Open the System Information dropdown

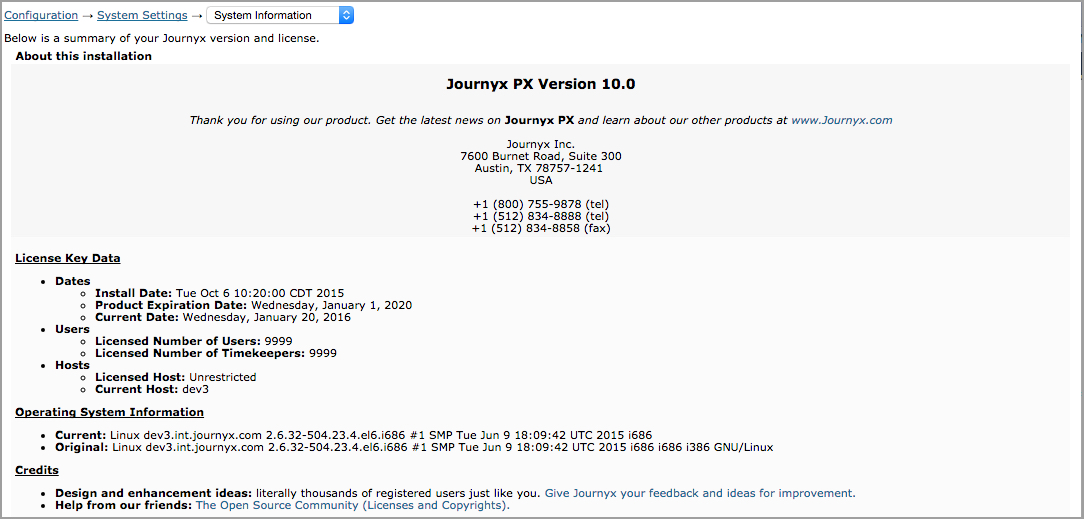(x=280, y=15)
